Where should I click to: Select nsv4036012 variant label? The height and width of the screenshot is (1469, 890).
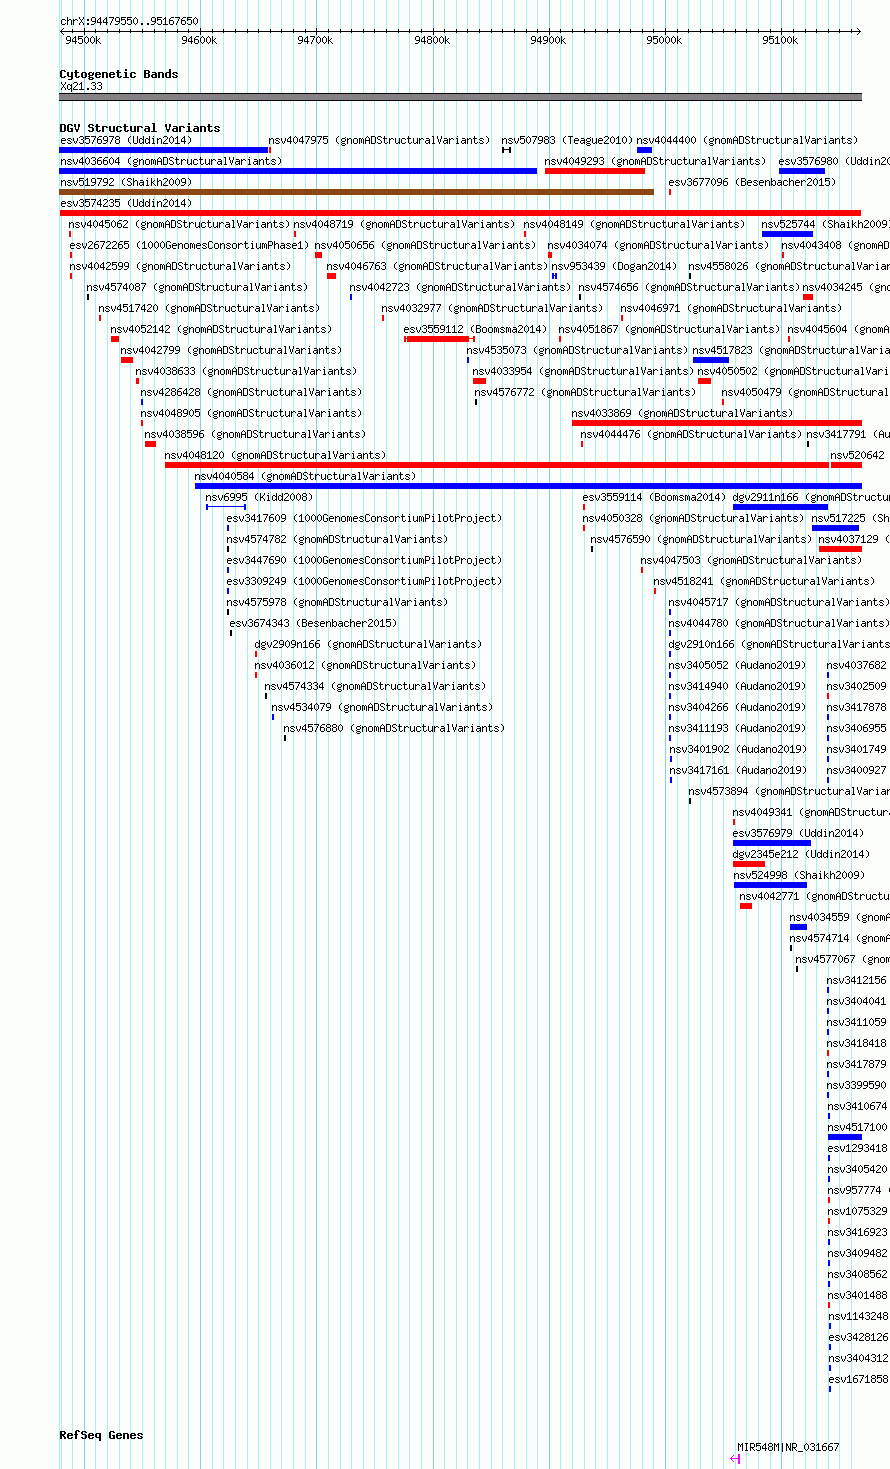pyautogui.click(x=365, y=665)
